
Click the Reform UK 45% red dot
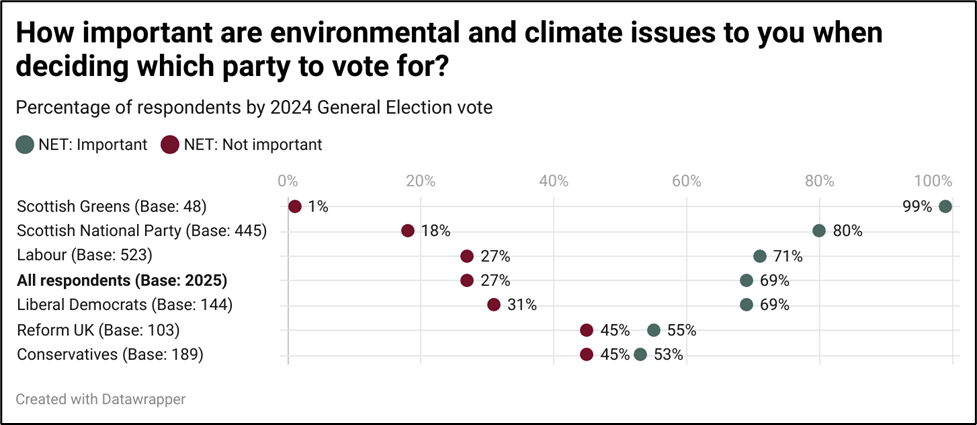coord(587,330)
